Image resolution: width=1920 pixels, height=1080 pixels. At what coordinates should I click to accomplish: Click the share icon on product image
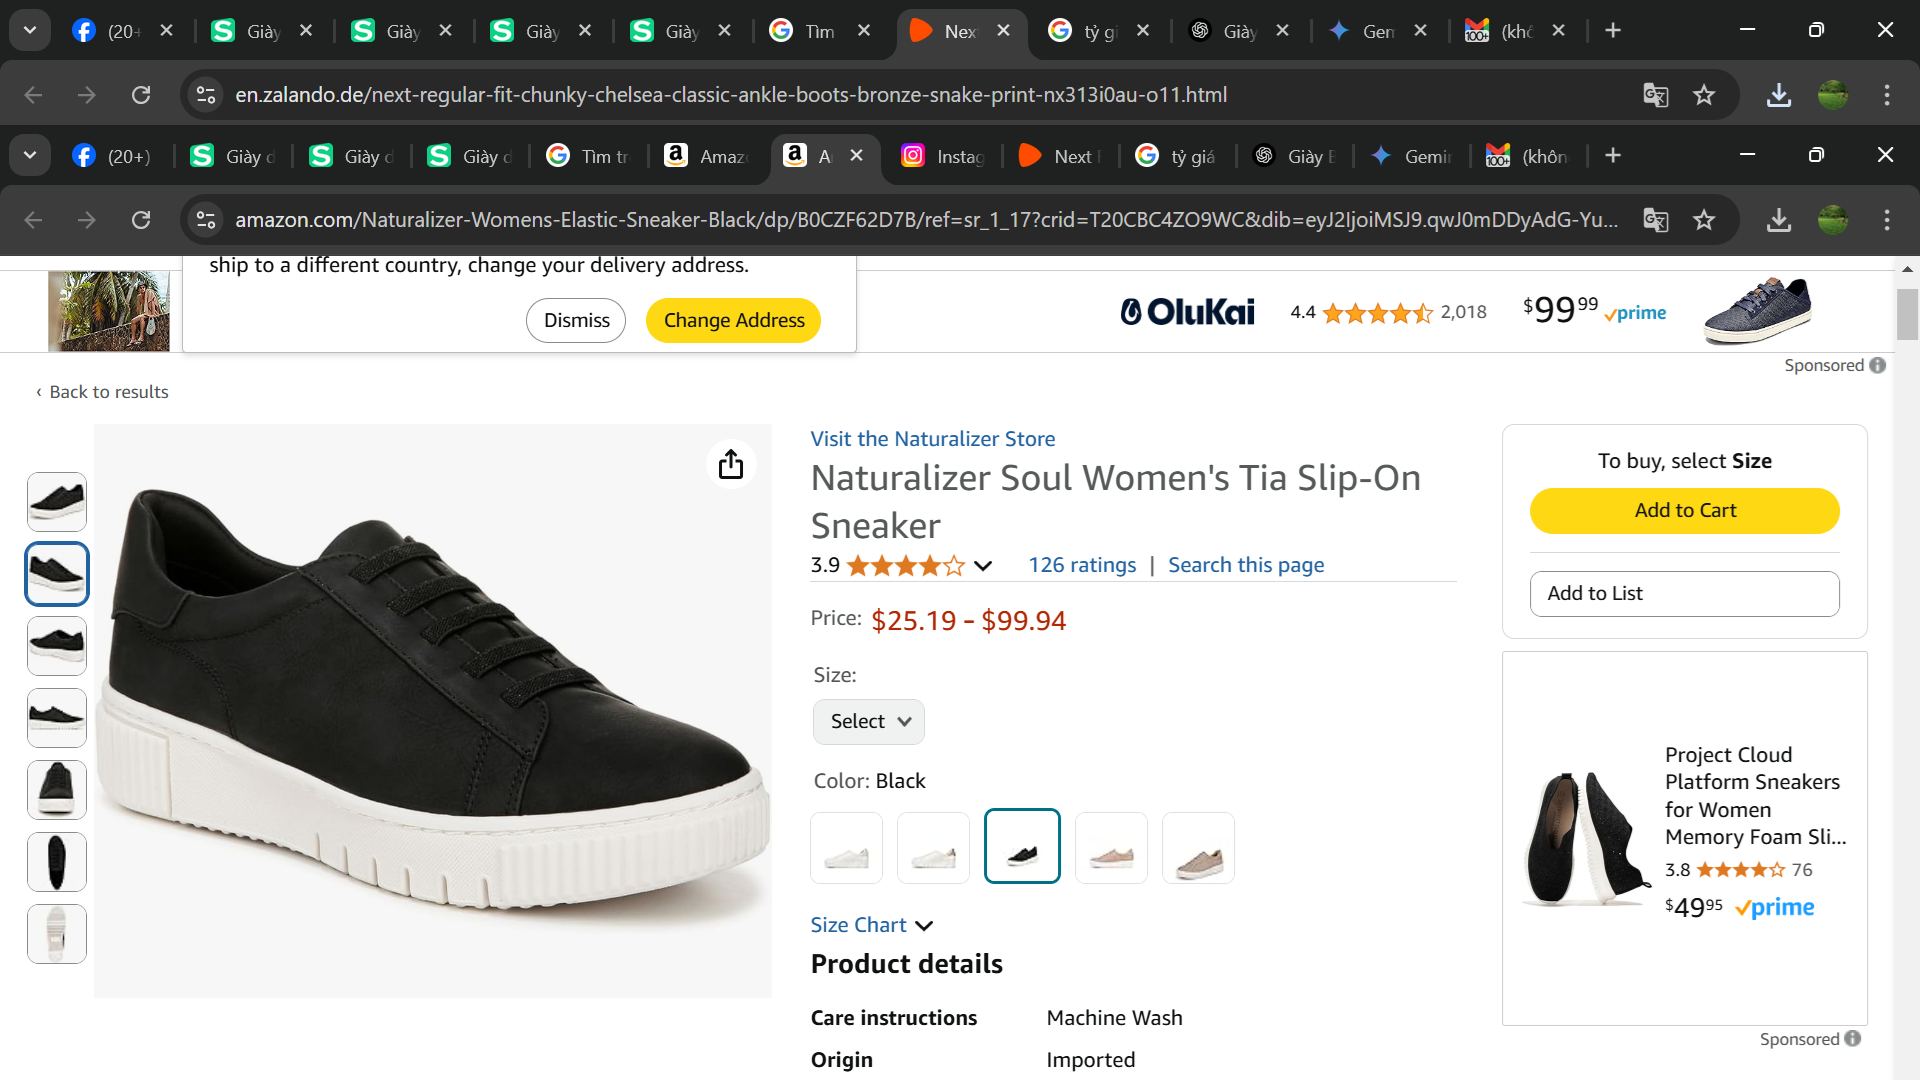[731, 464]
